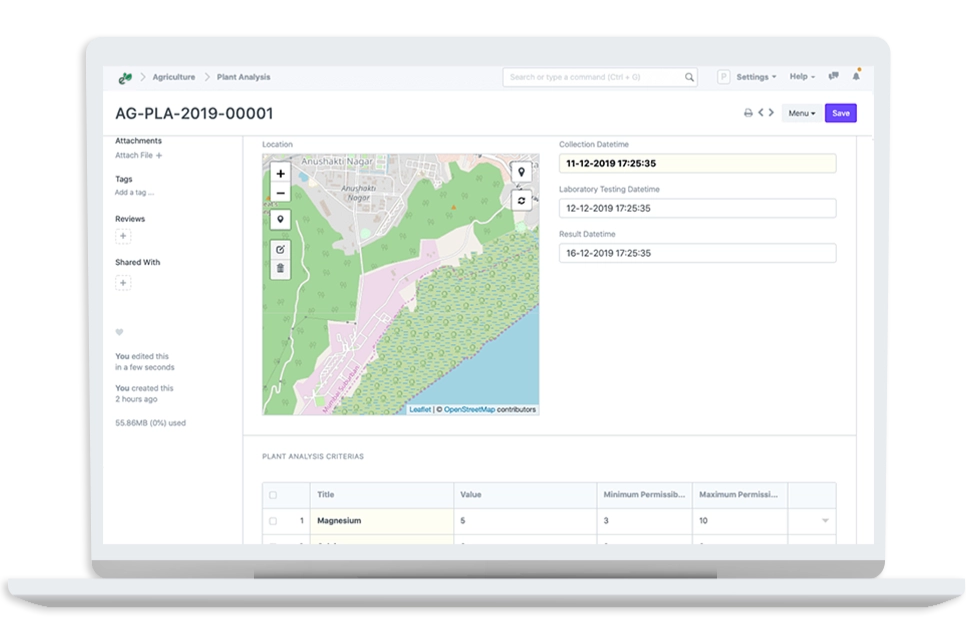966x619 pixels.
Task: Click maximum permissible value 10
Action: [x=740, y=521]
